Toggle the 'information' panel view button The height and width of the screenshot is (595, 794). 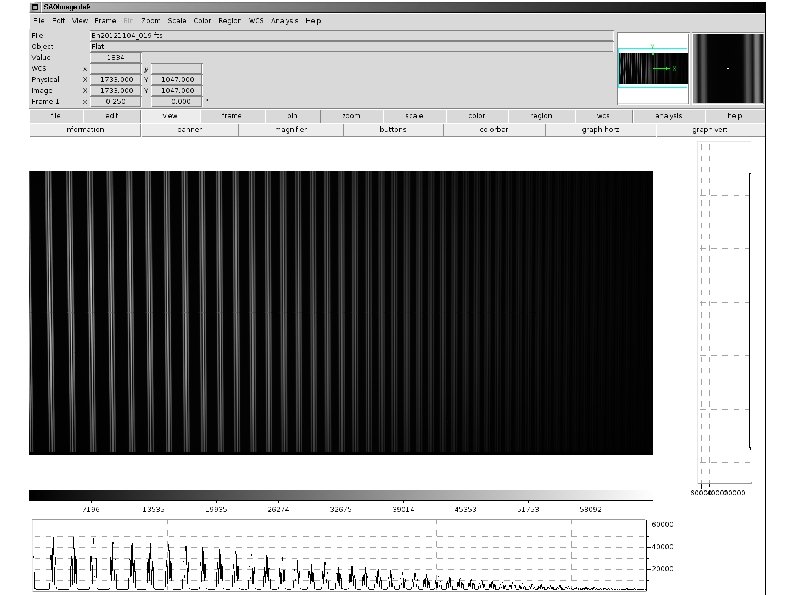pyautogui.click(x=85, y=130)
